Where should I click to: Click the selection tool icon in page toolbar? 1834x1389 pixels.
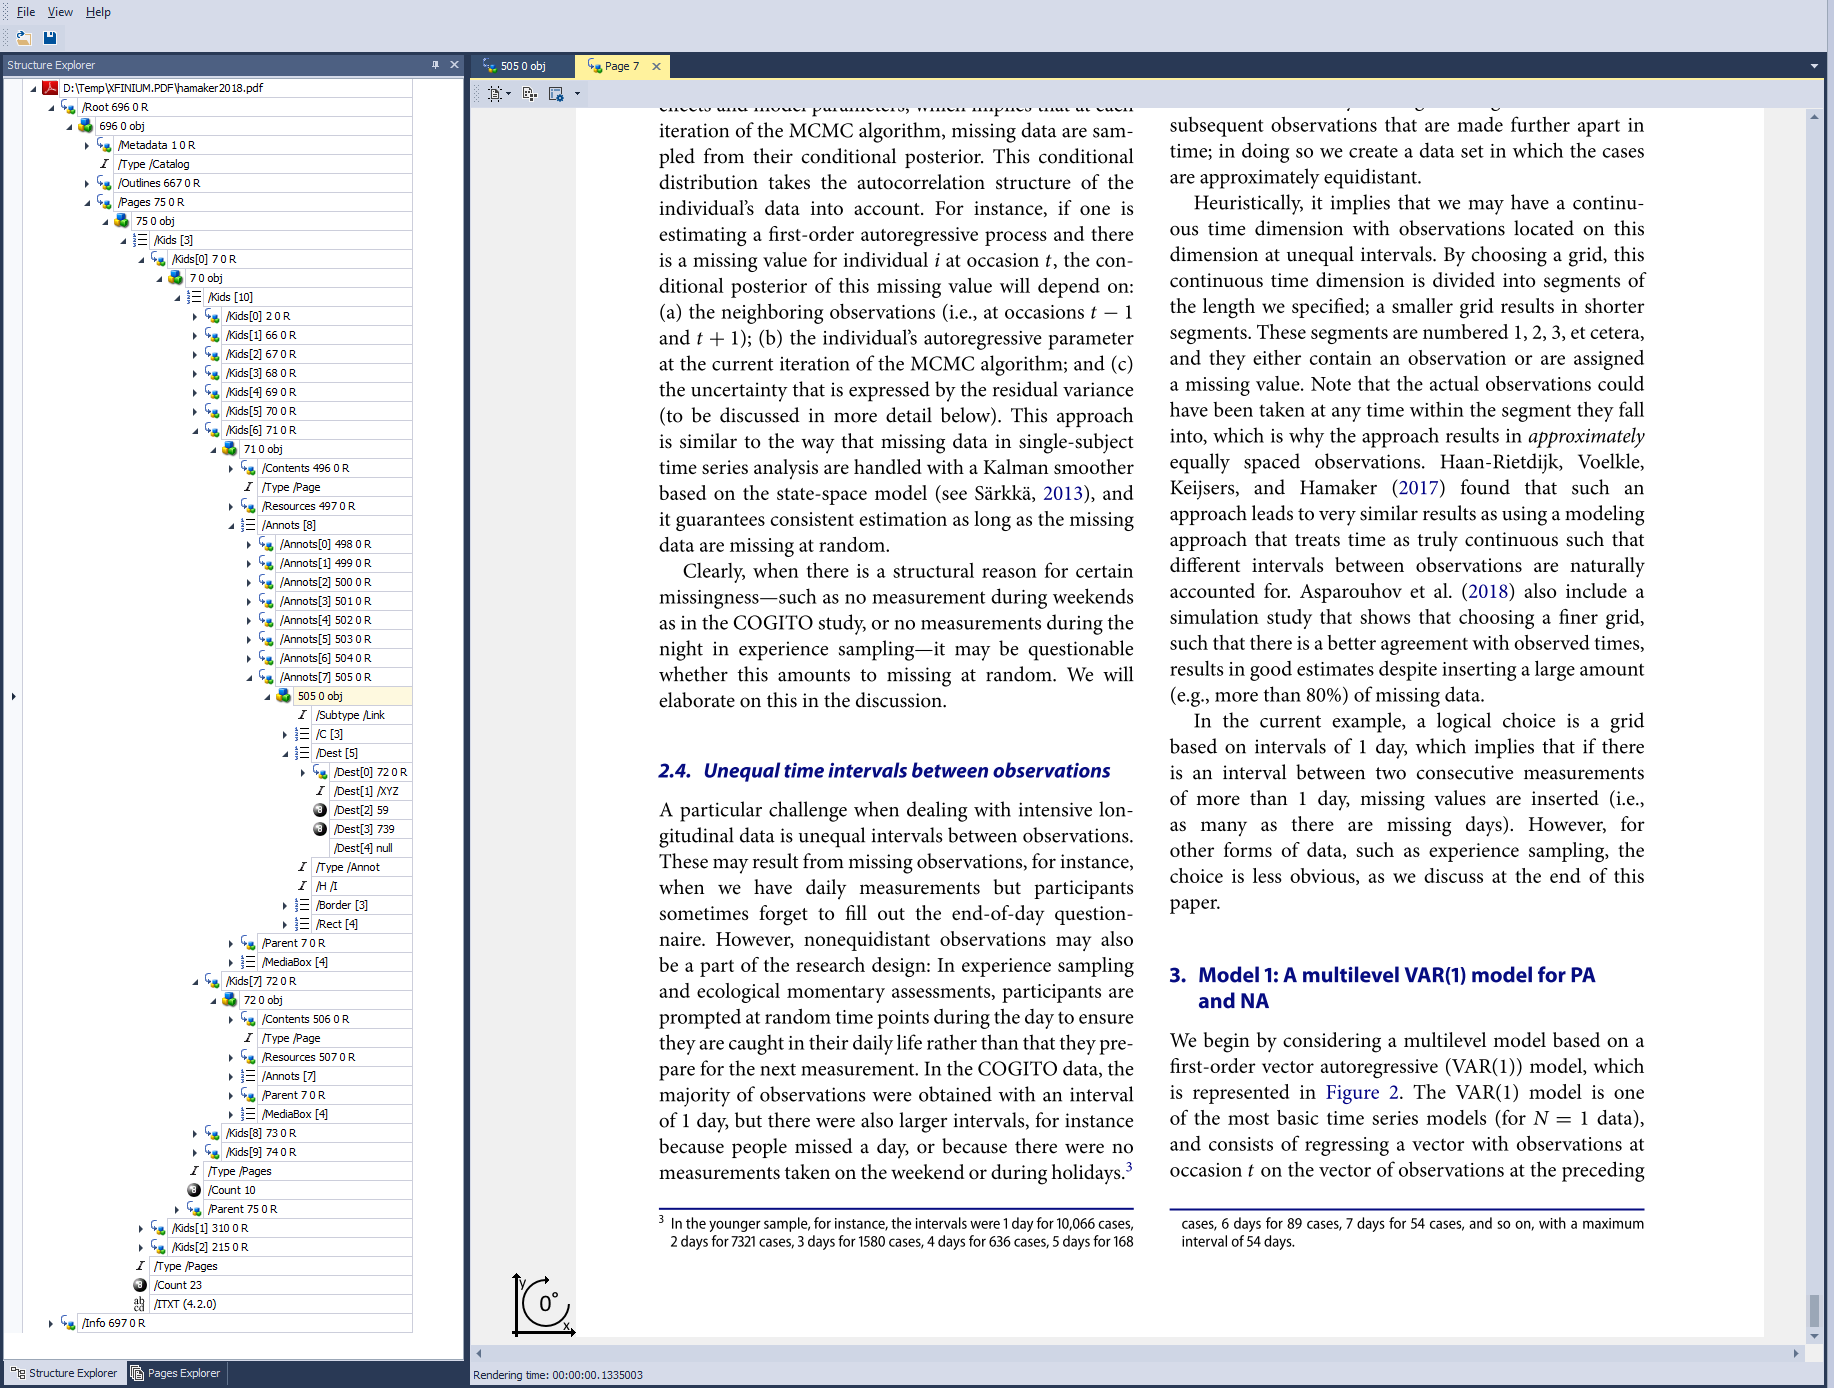click(495, 94)
